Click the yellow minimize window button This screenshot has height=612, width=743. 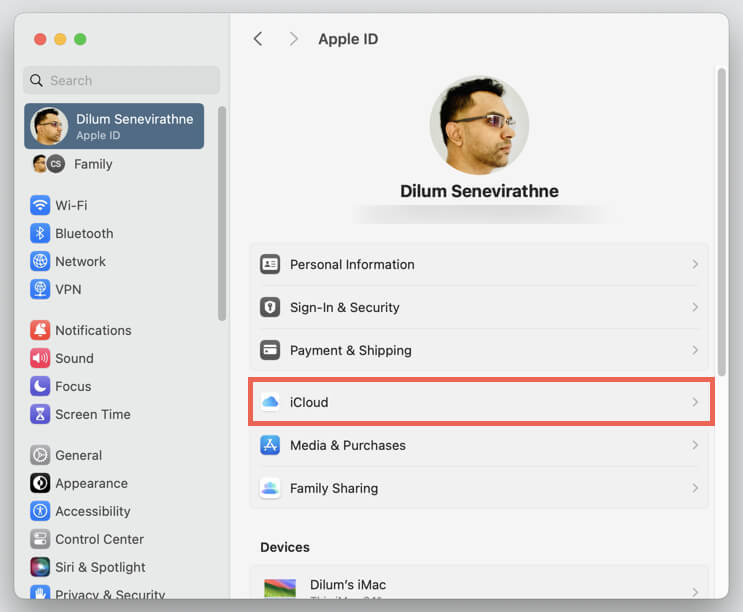[x=60, y=39]
